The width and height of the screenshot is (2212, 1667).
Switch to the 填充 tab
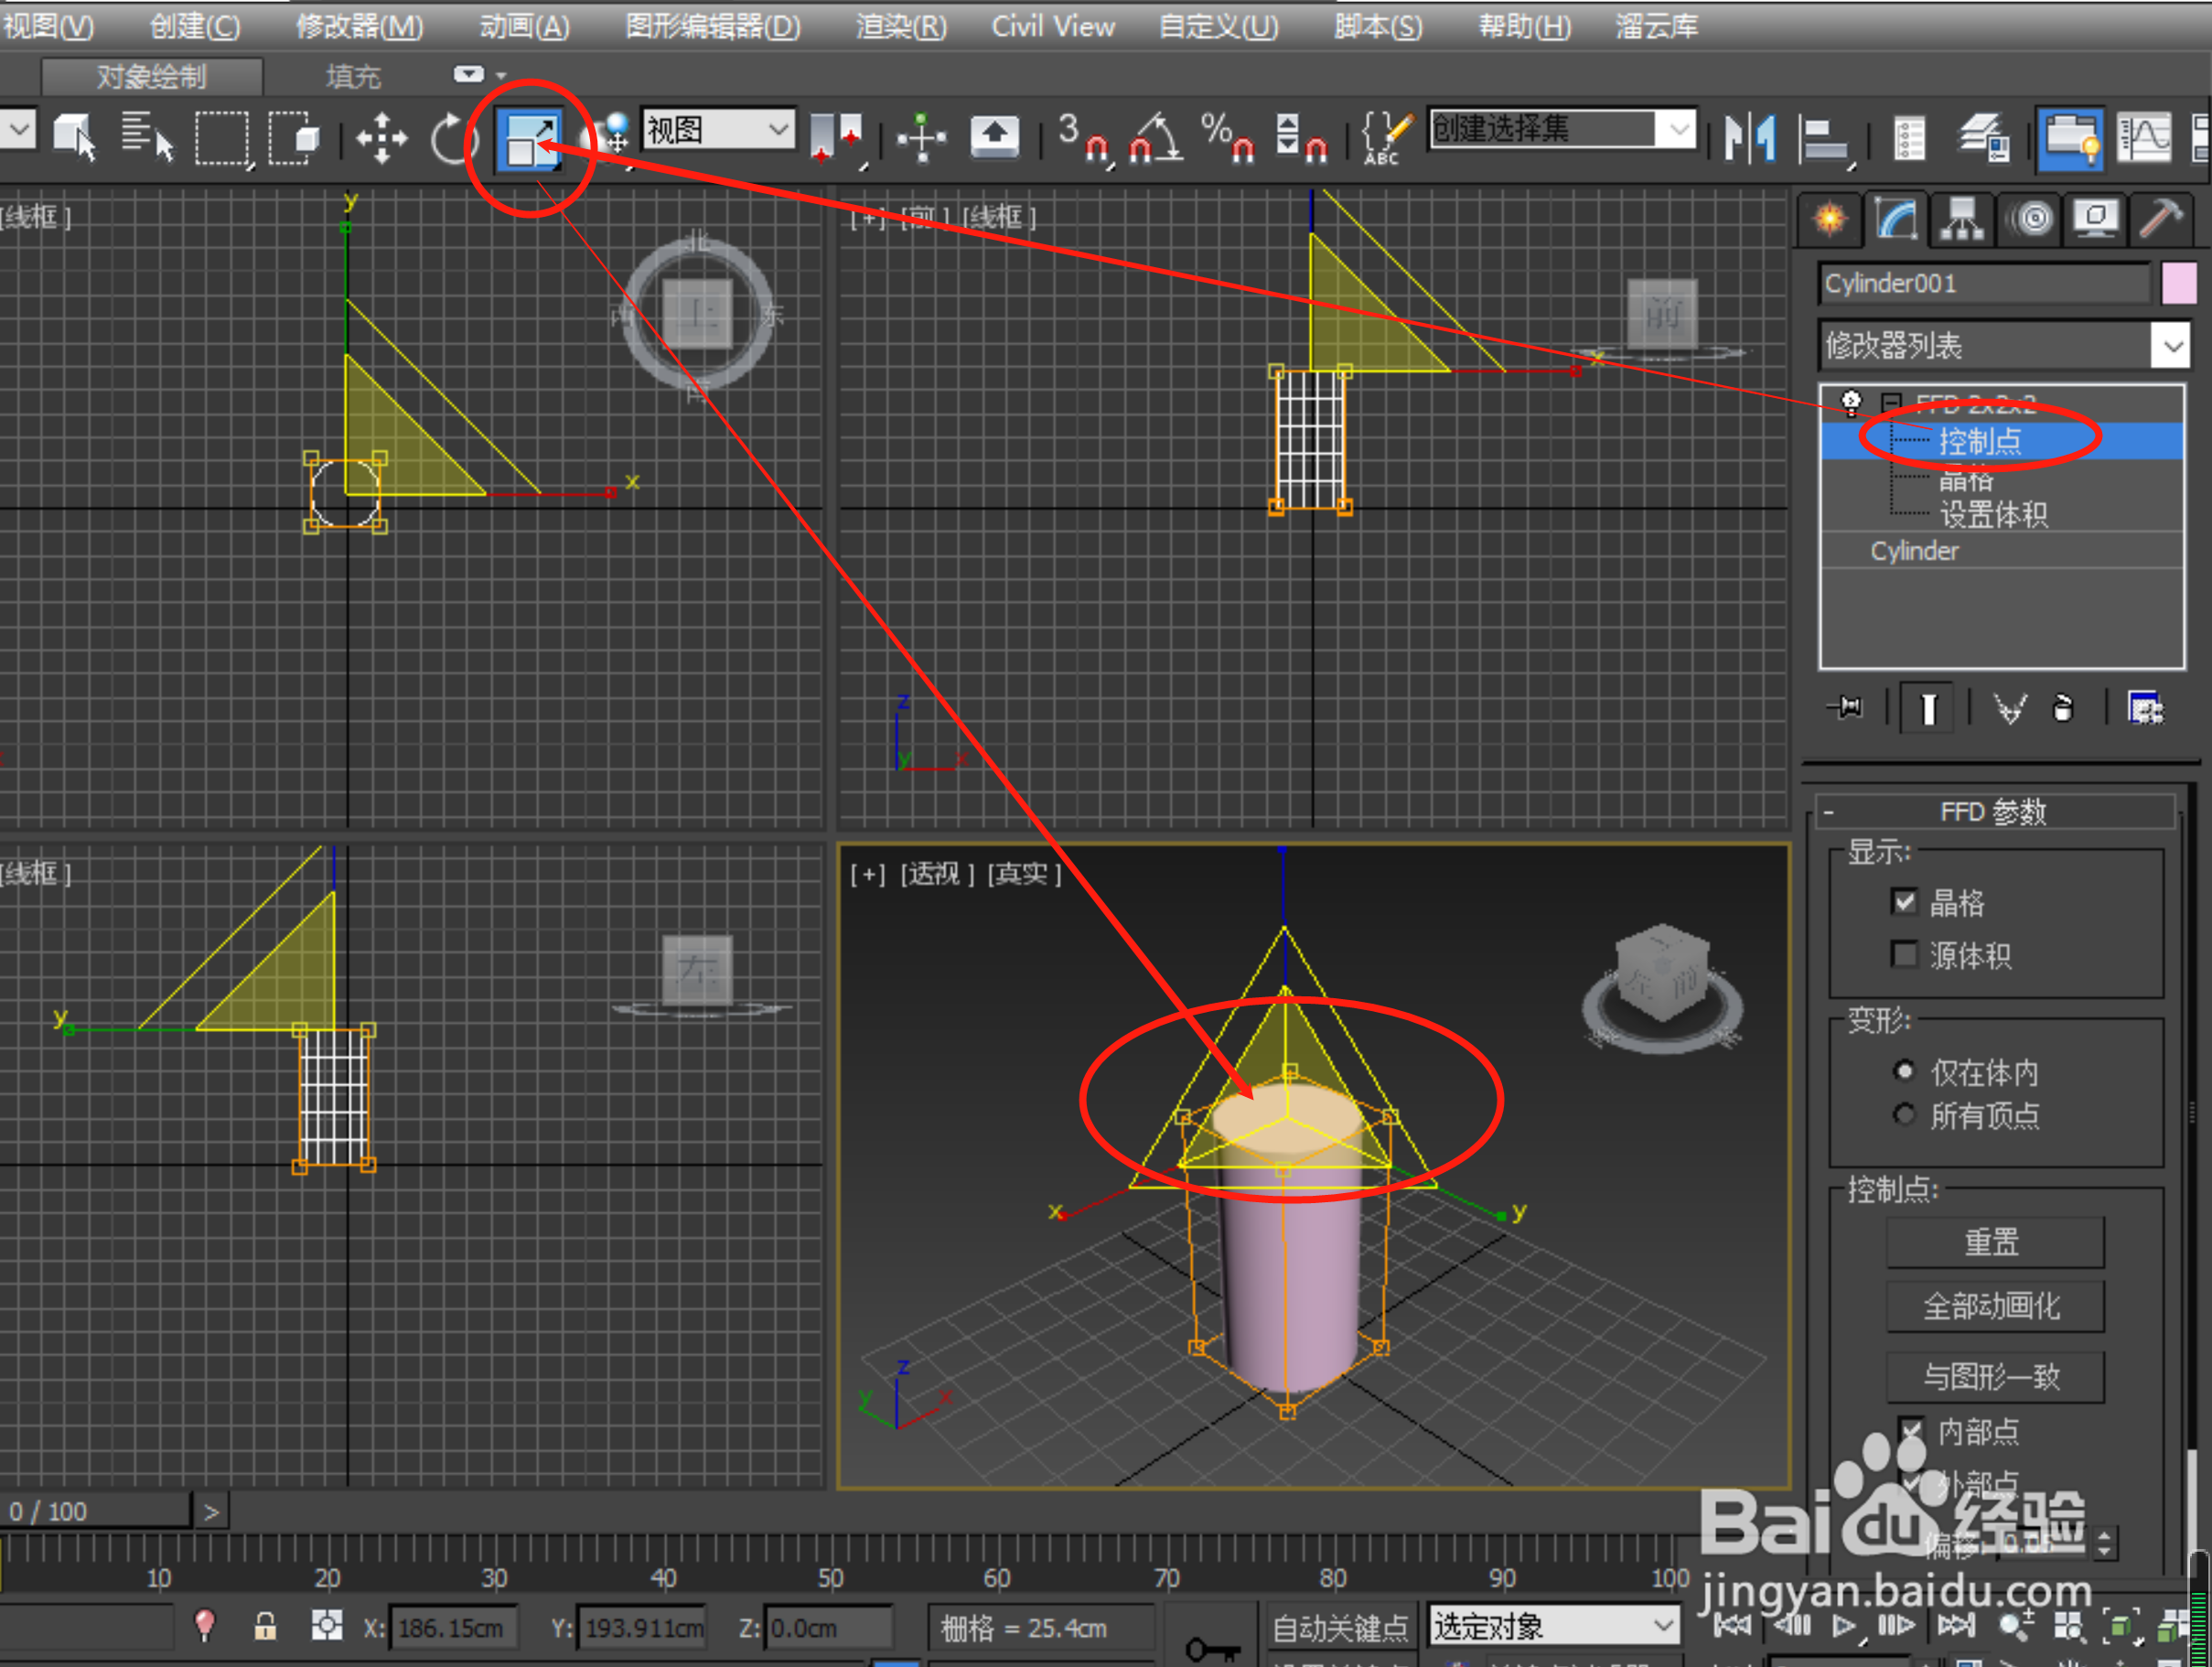[x=352, y=76]
